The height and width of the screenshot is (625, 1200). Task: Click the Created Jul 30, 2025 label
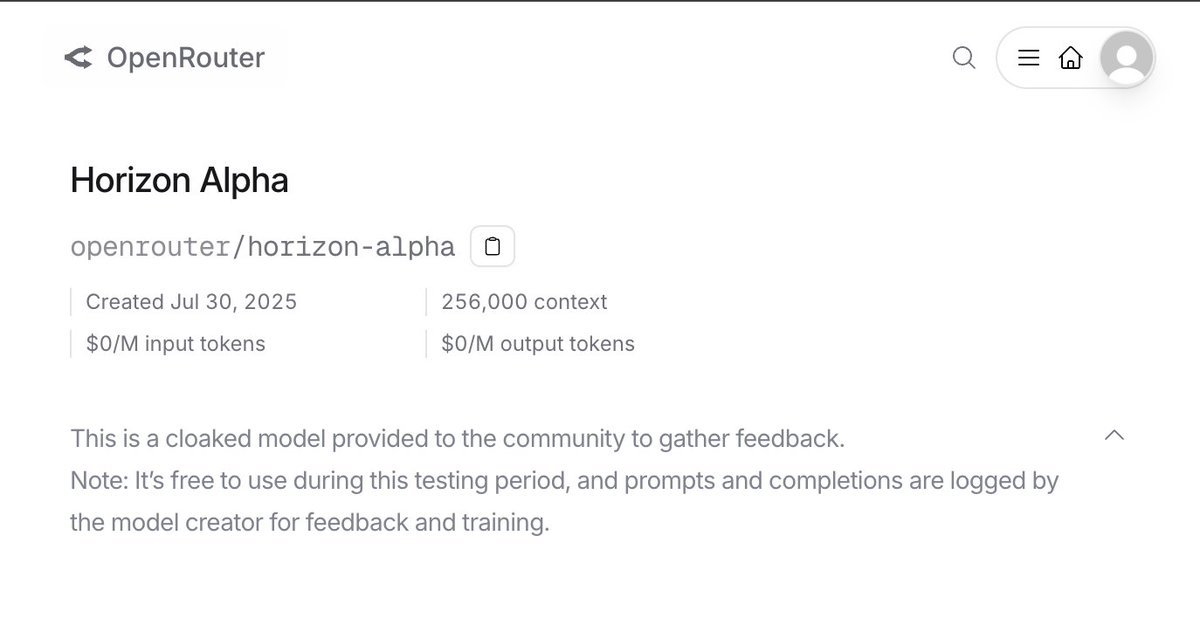click(191, 302)
